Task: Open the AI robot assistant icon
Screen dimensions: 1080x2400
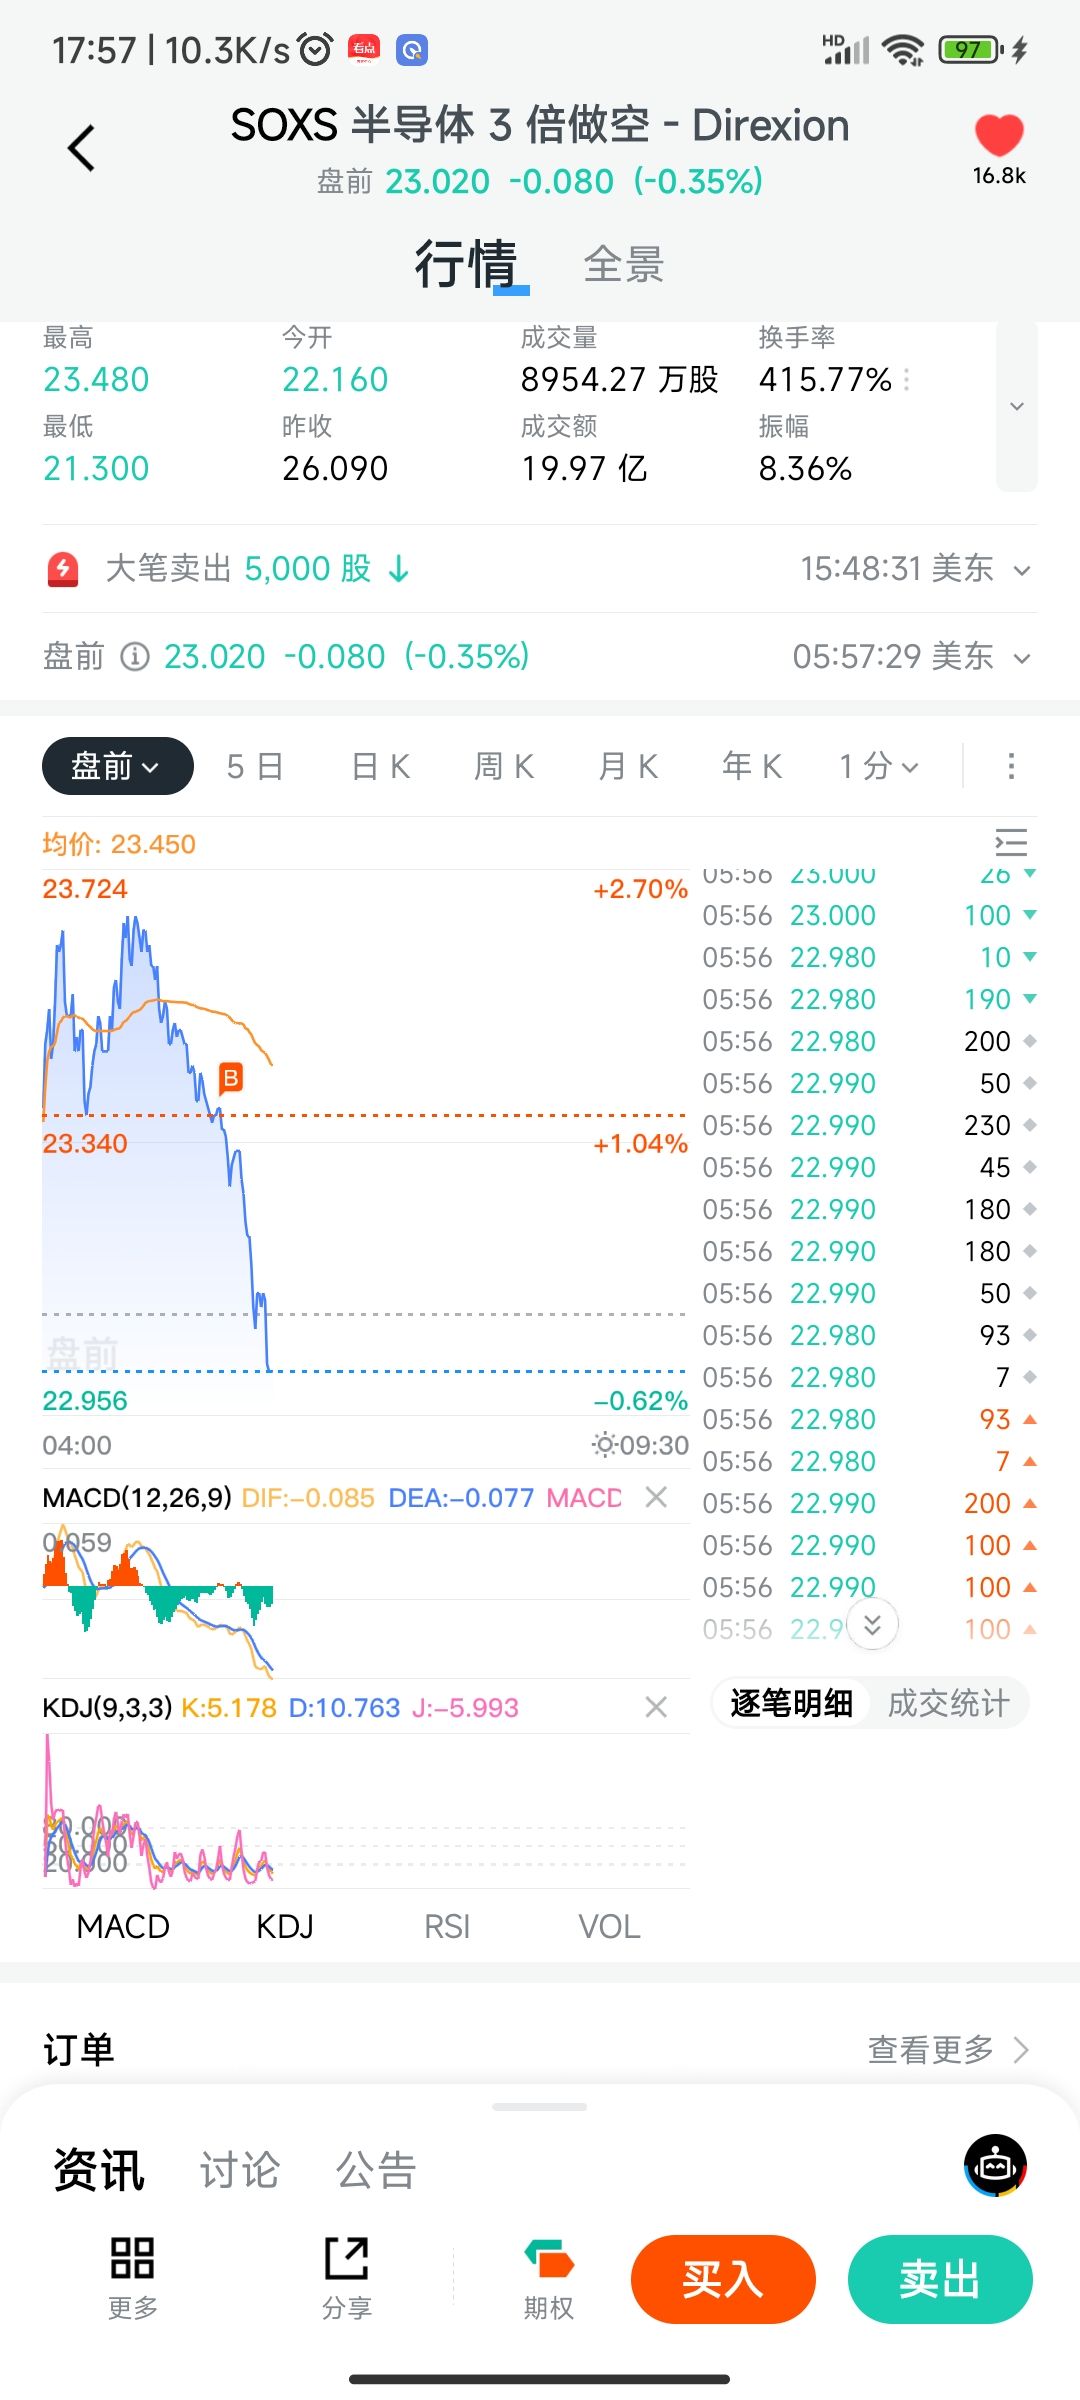Action: pyautogui.click(x=995, y=2165)
